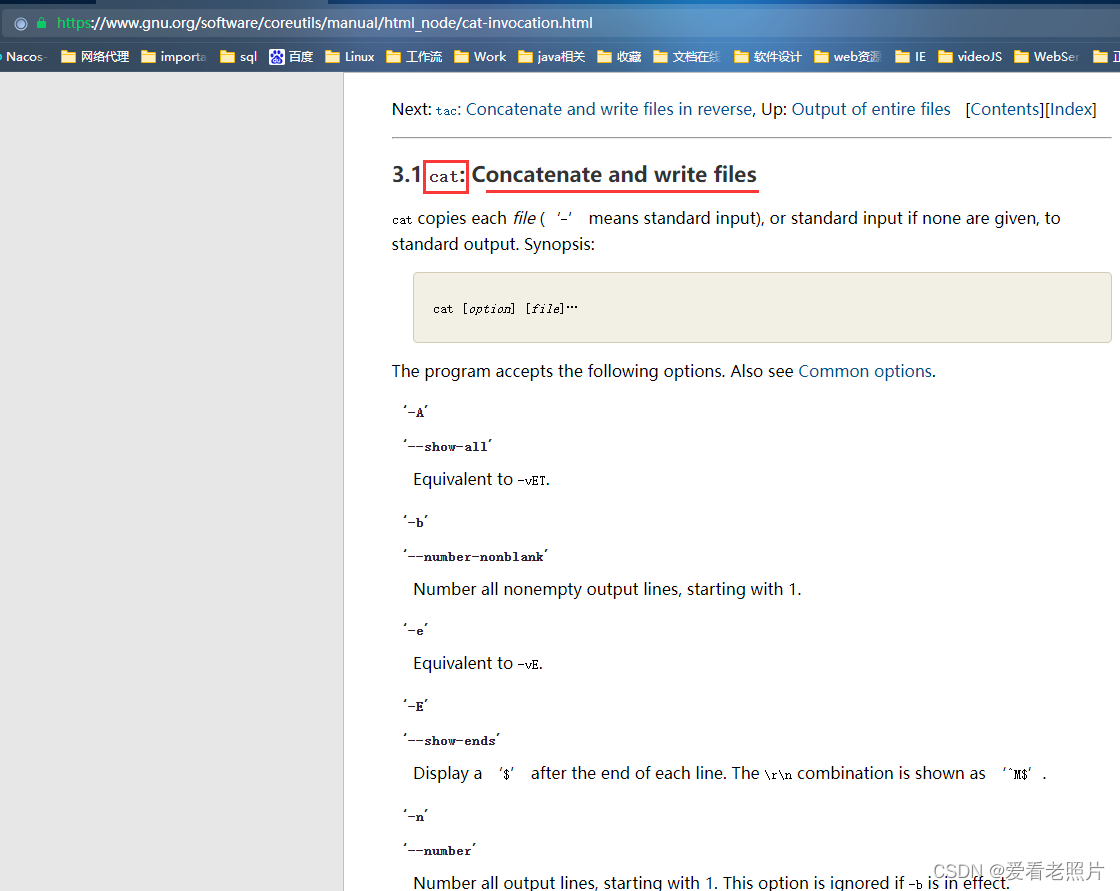Open the 工作流 bookmark folder
The image size is (1120, 891).
pyautogui.click(x=414, y=56)
